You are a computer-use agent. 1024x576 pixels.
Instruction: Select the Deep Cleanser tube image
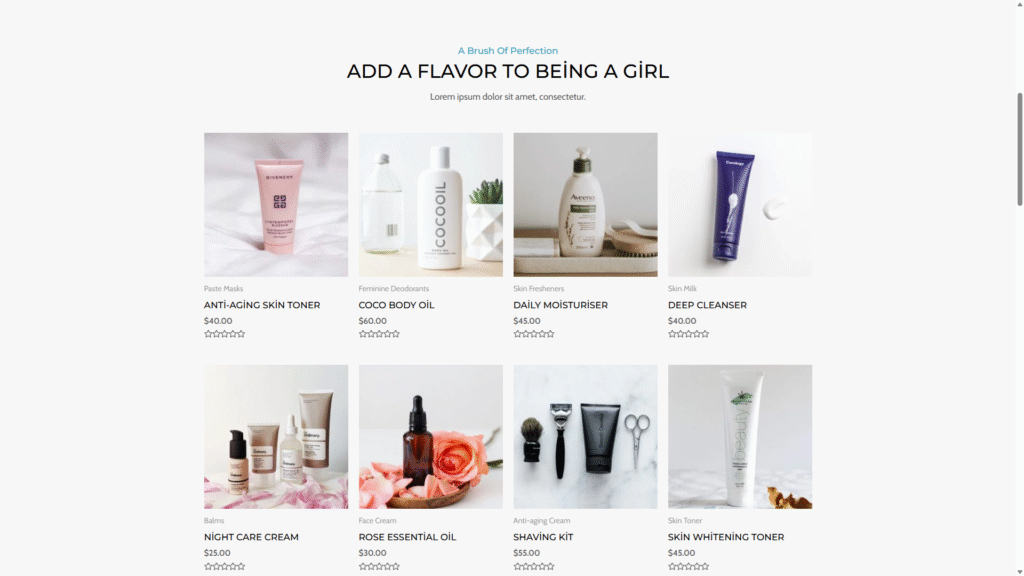[740, 204]
